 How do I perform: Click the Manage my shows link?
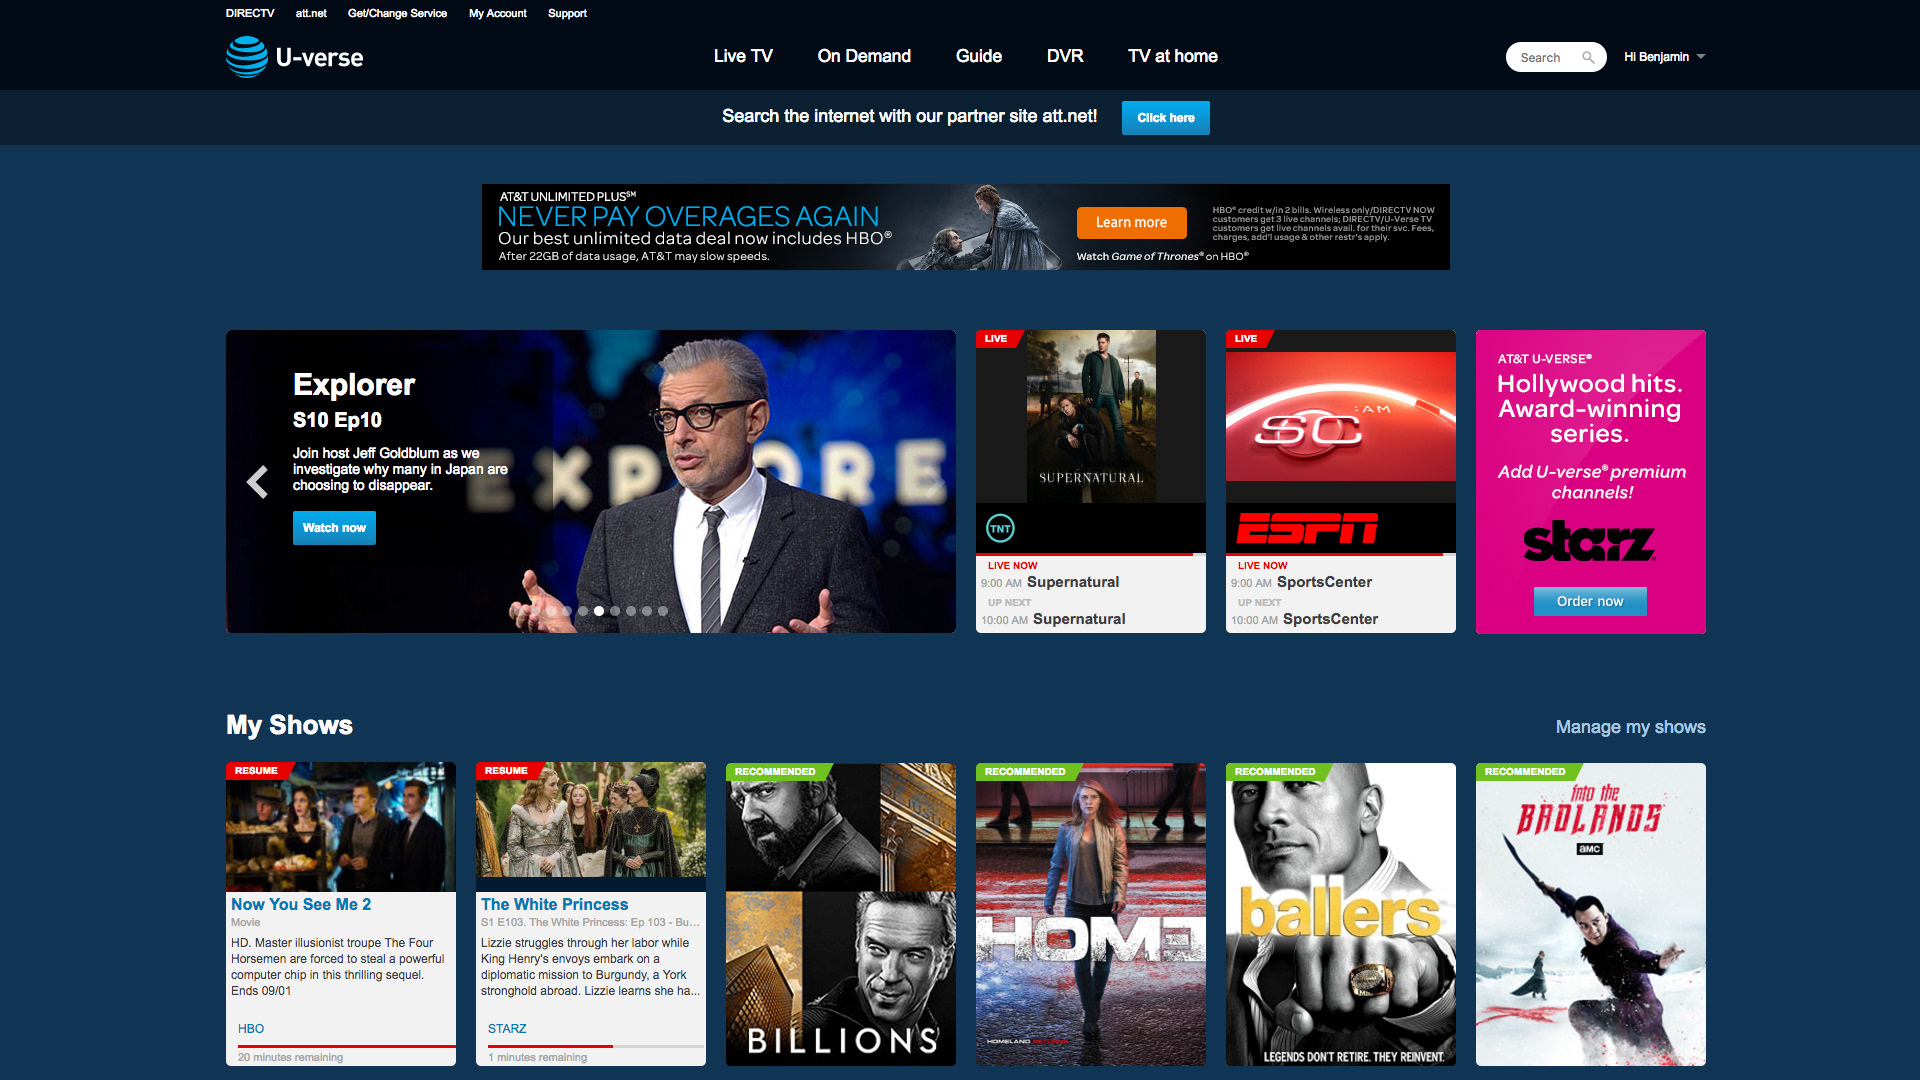point(1630,727)
